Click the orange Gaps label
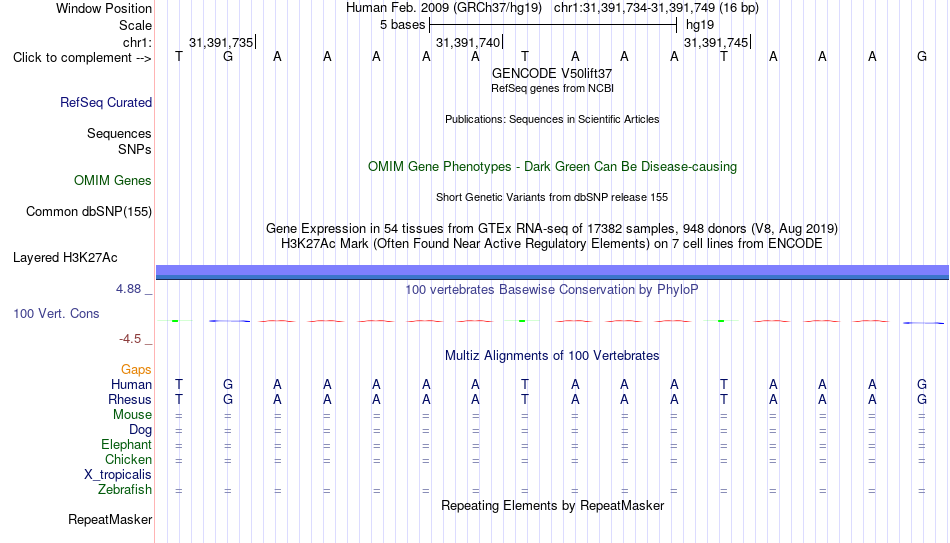This screenshot has width=950, height=543. coord(136,370)
